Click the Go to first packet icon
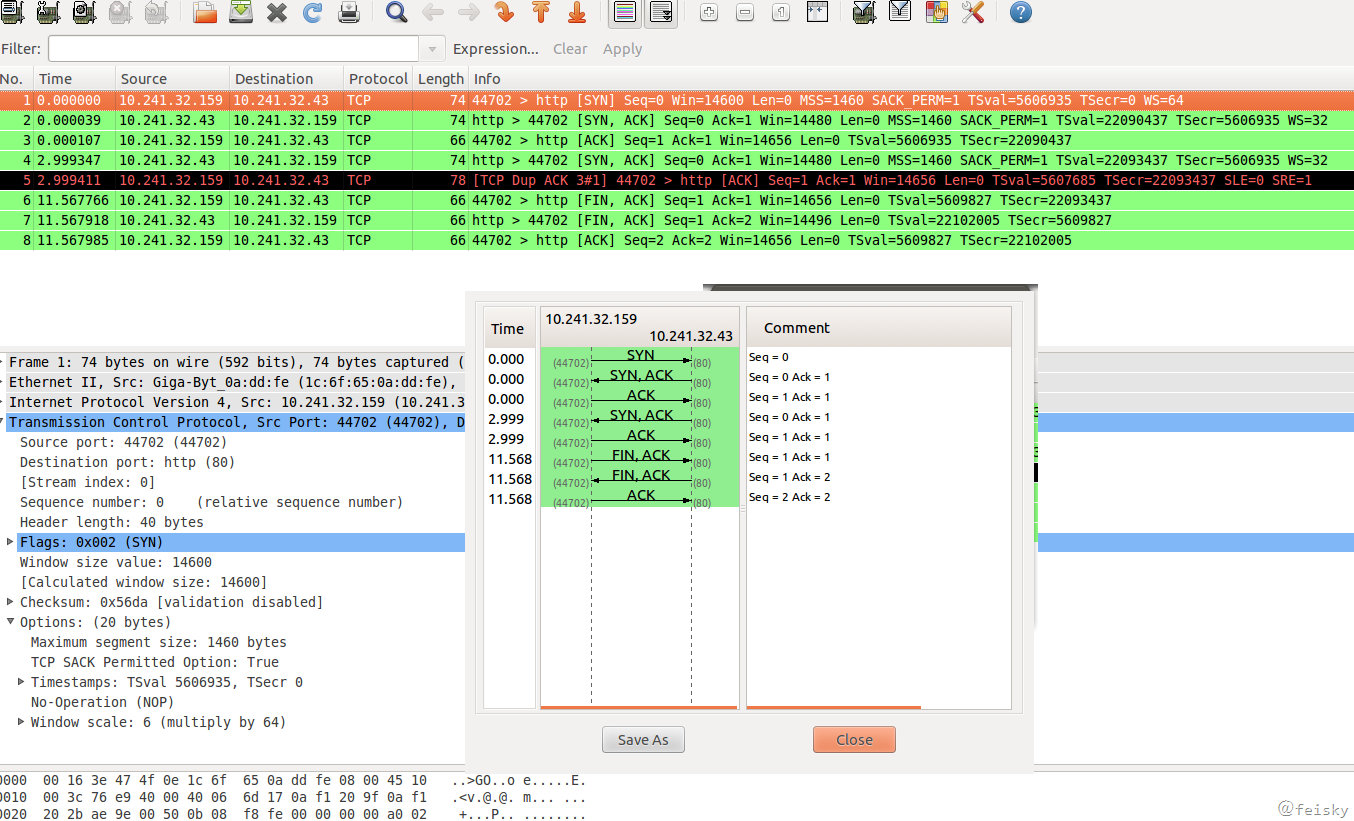Viewport: 1354px width, 821px height. pos(540,13)
